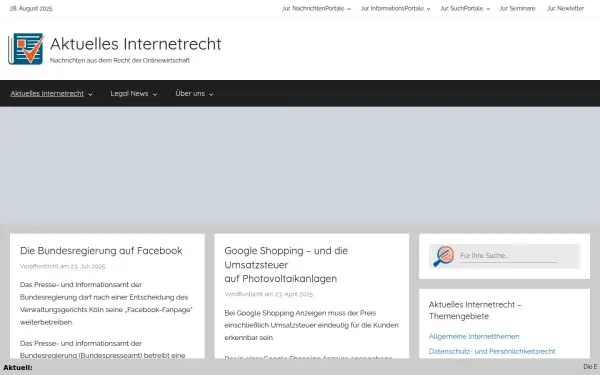Select Legal News in the navigation bar
Screen dimensions: 600x375
click(x=129, y=93)
